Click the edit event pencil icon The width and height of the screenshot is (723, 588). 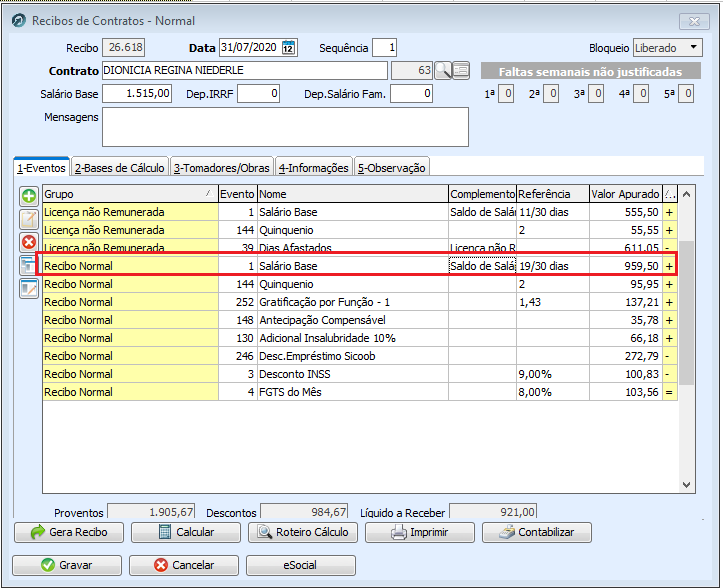click(29, 219)
